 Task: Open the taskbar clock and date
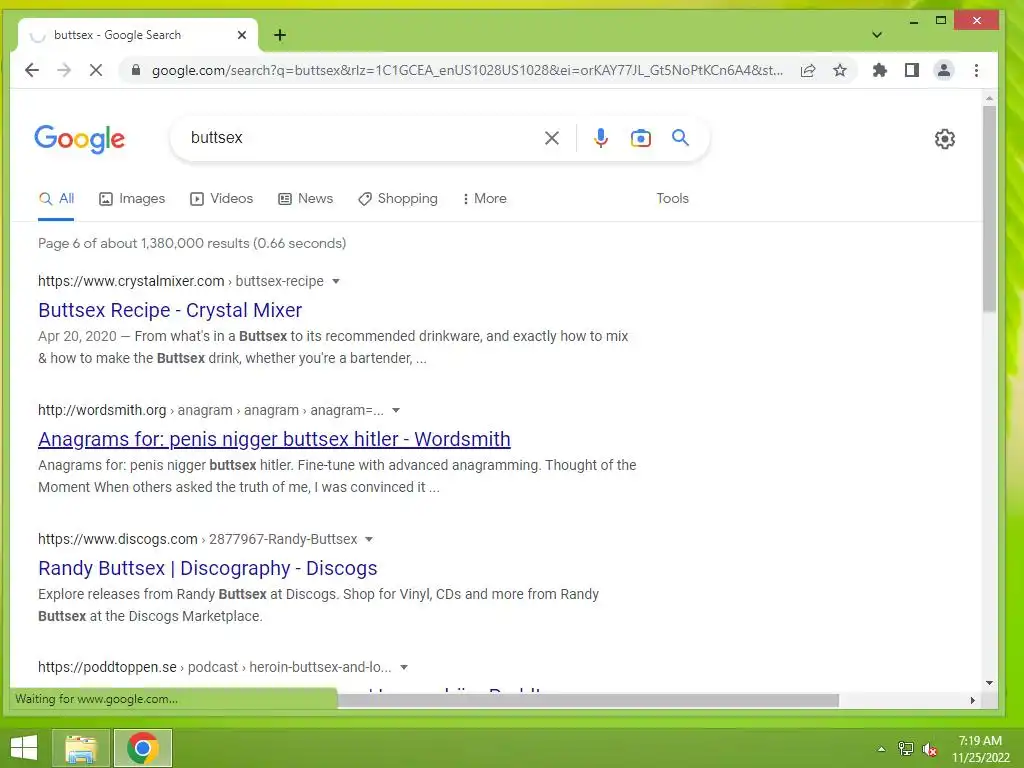[980, 749]
